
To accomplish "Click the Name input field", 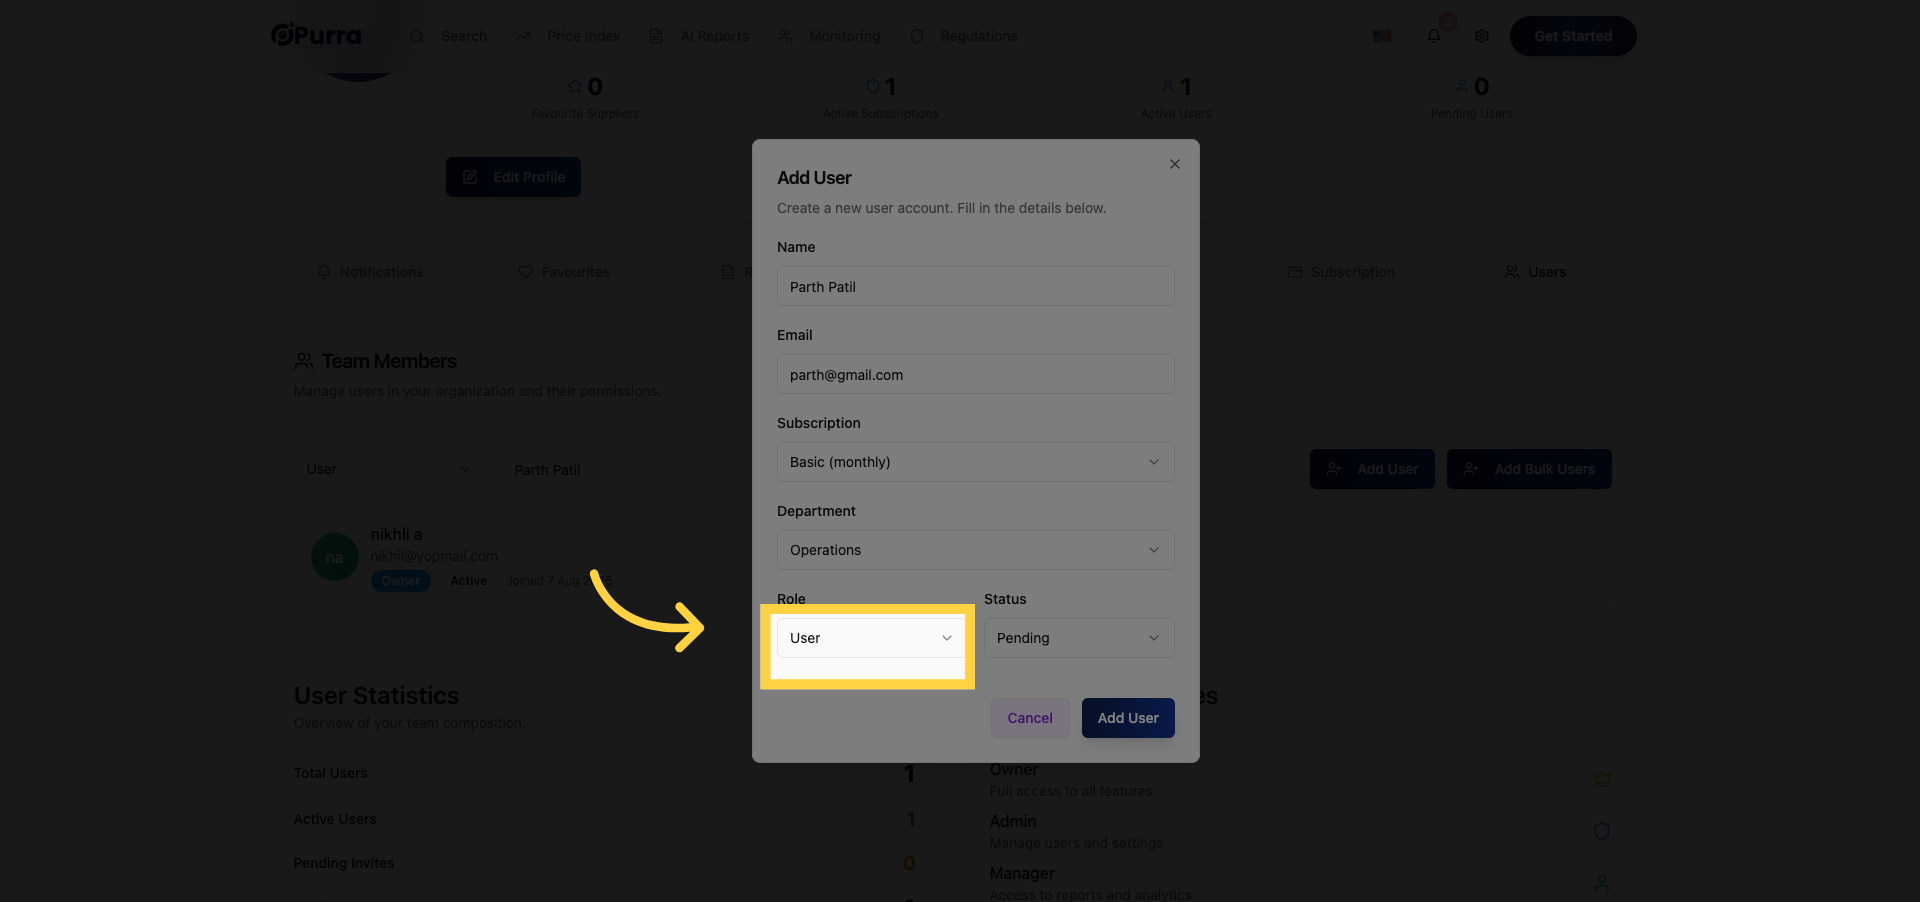I will (975, 286).
